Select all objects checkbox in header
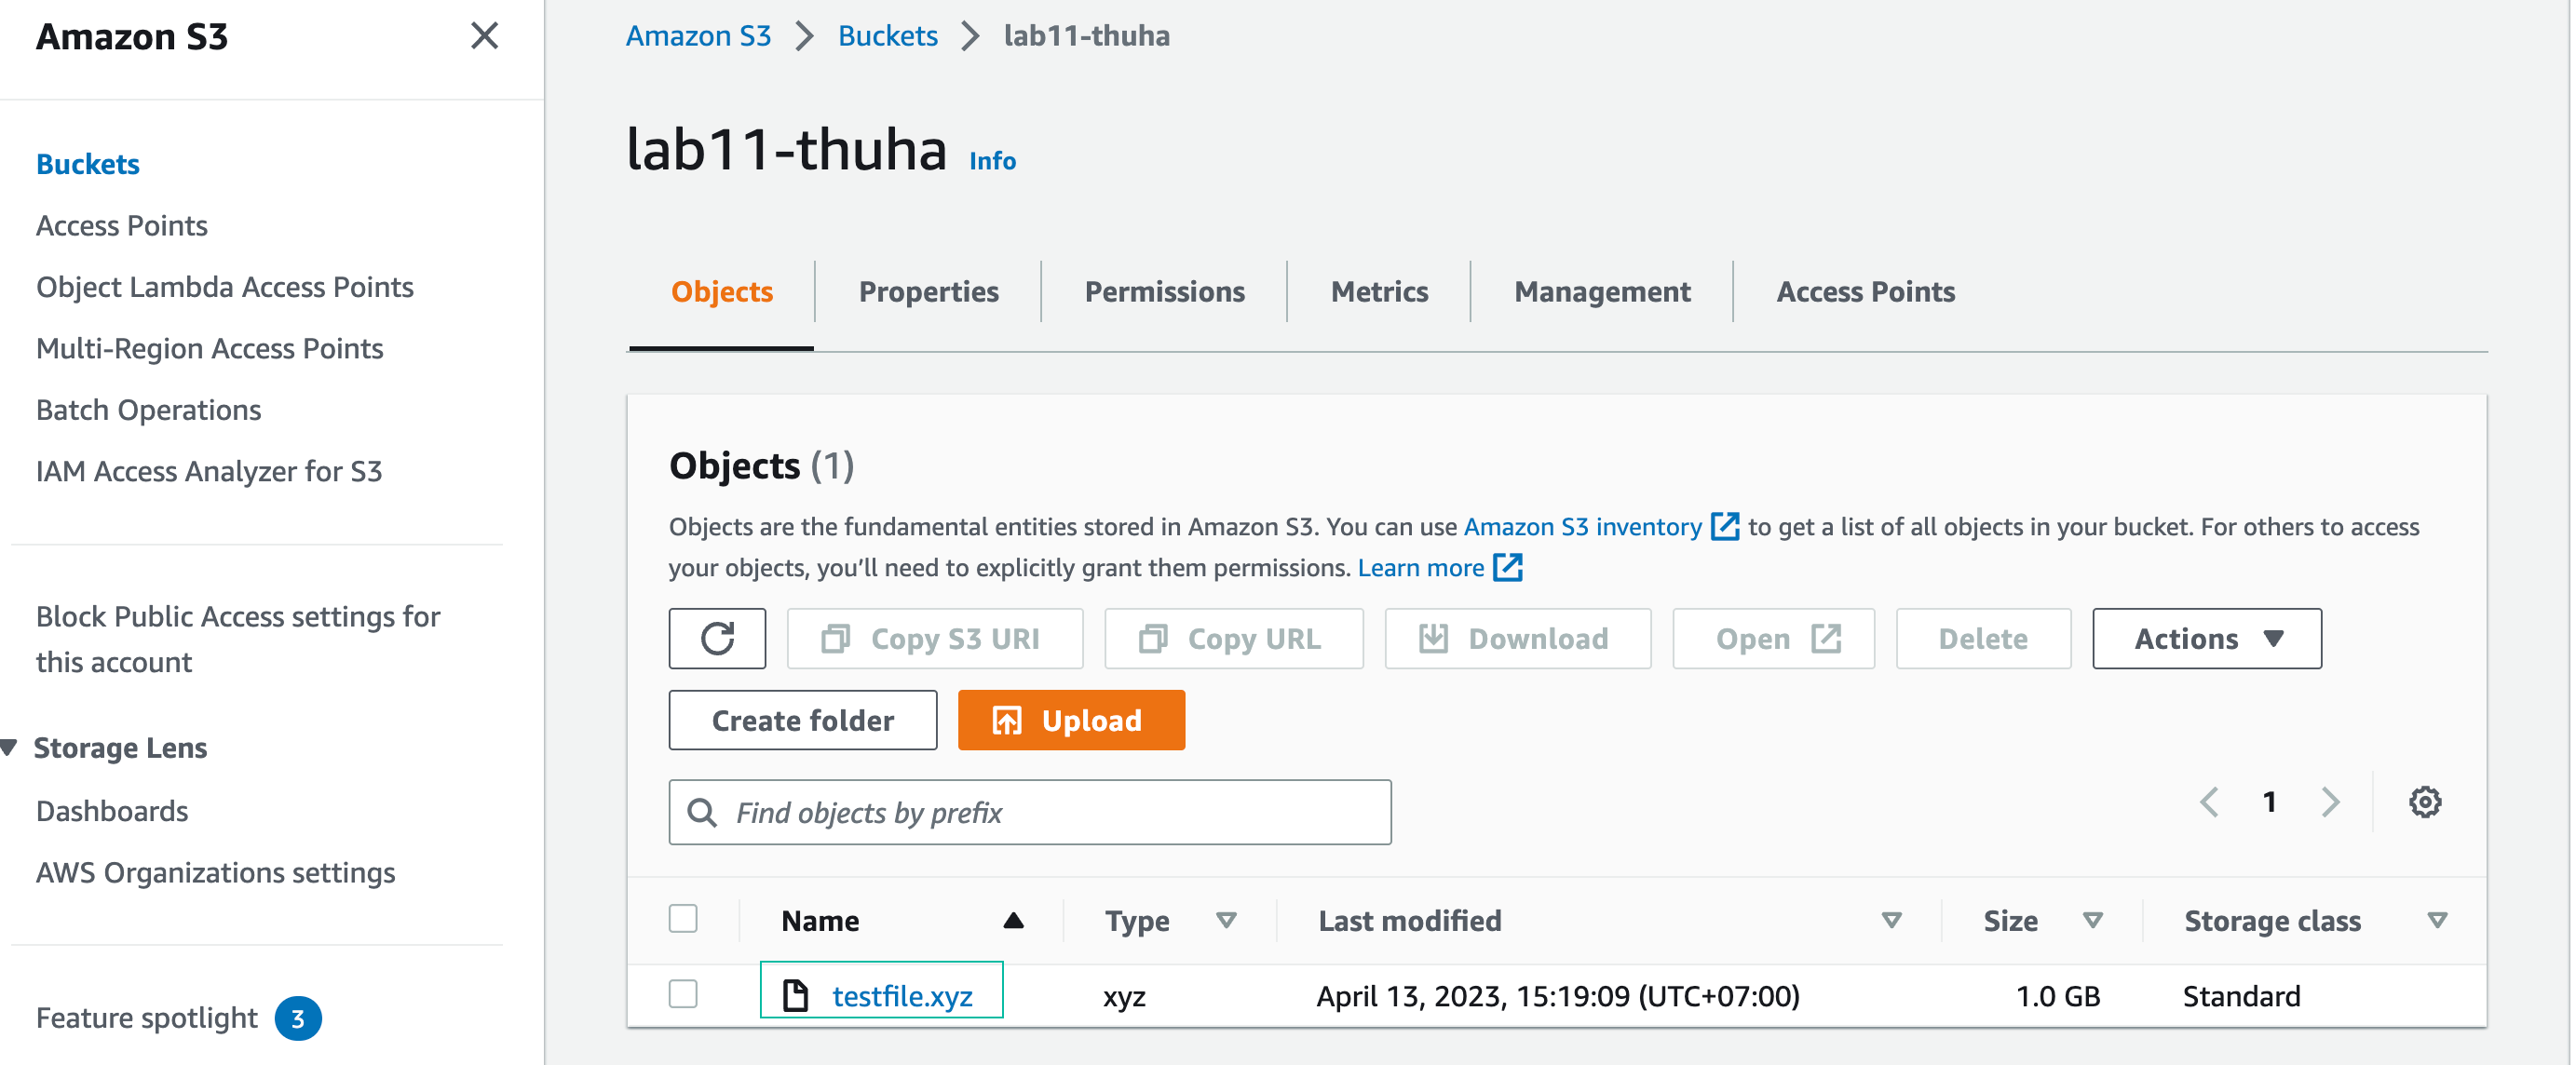Image resolution: width=2576 pixels, height=1065 pixels. pyautogui.click(x=683, y=918)
